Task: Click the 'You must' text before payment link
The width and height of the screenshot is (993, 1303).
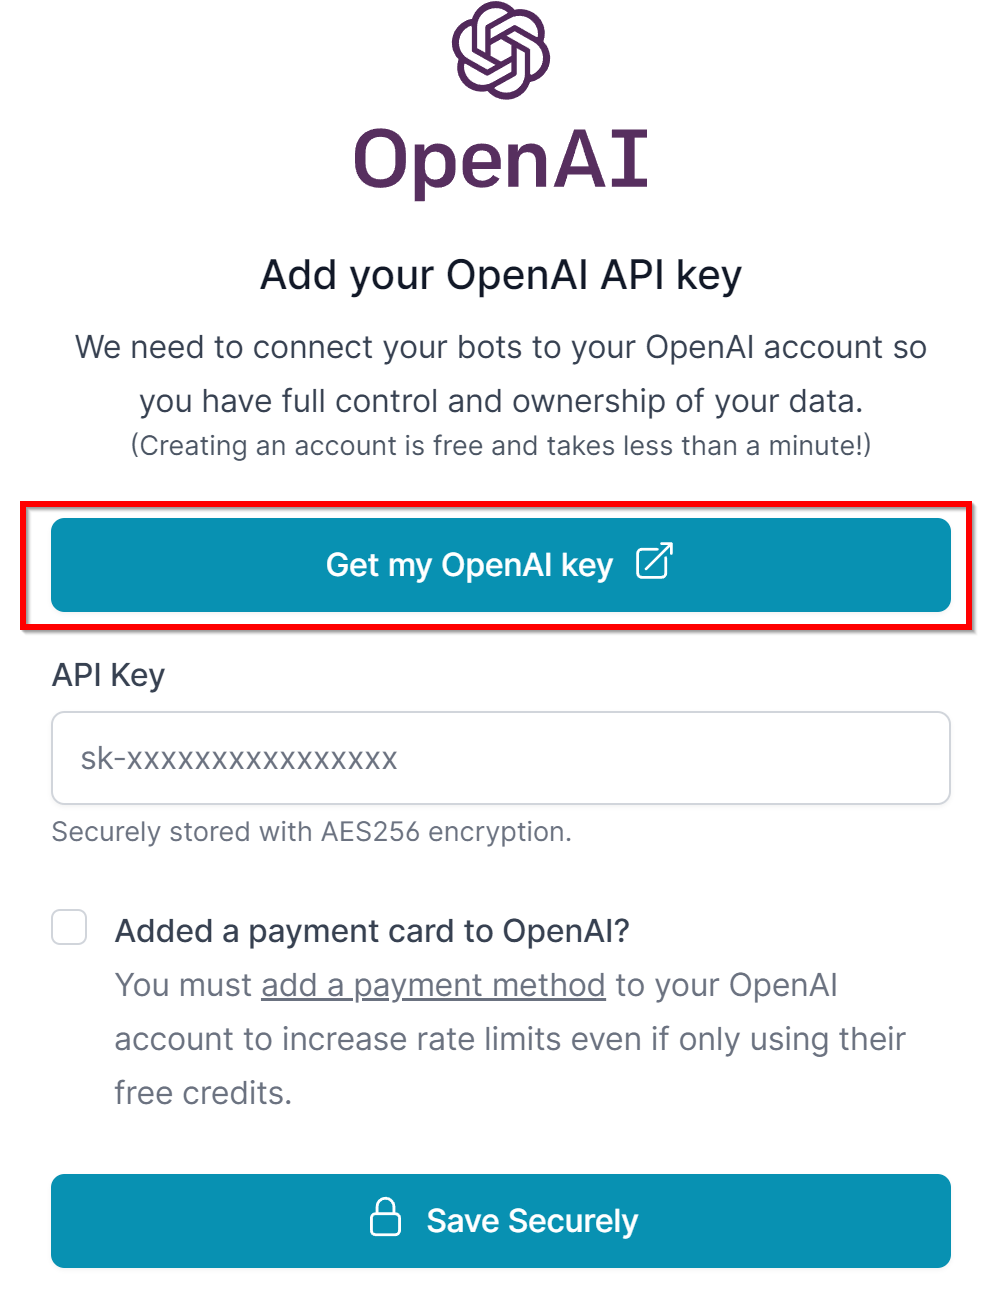Action: [184, 985]
